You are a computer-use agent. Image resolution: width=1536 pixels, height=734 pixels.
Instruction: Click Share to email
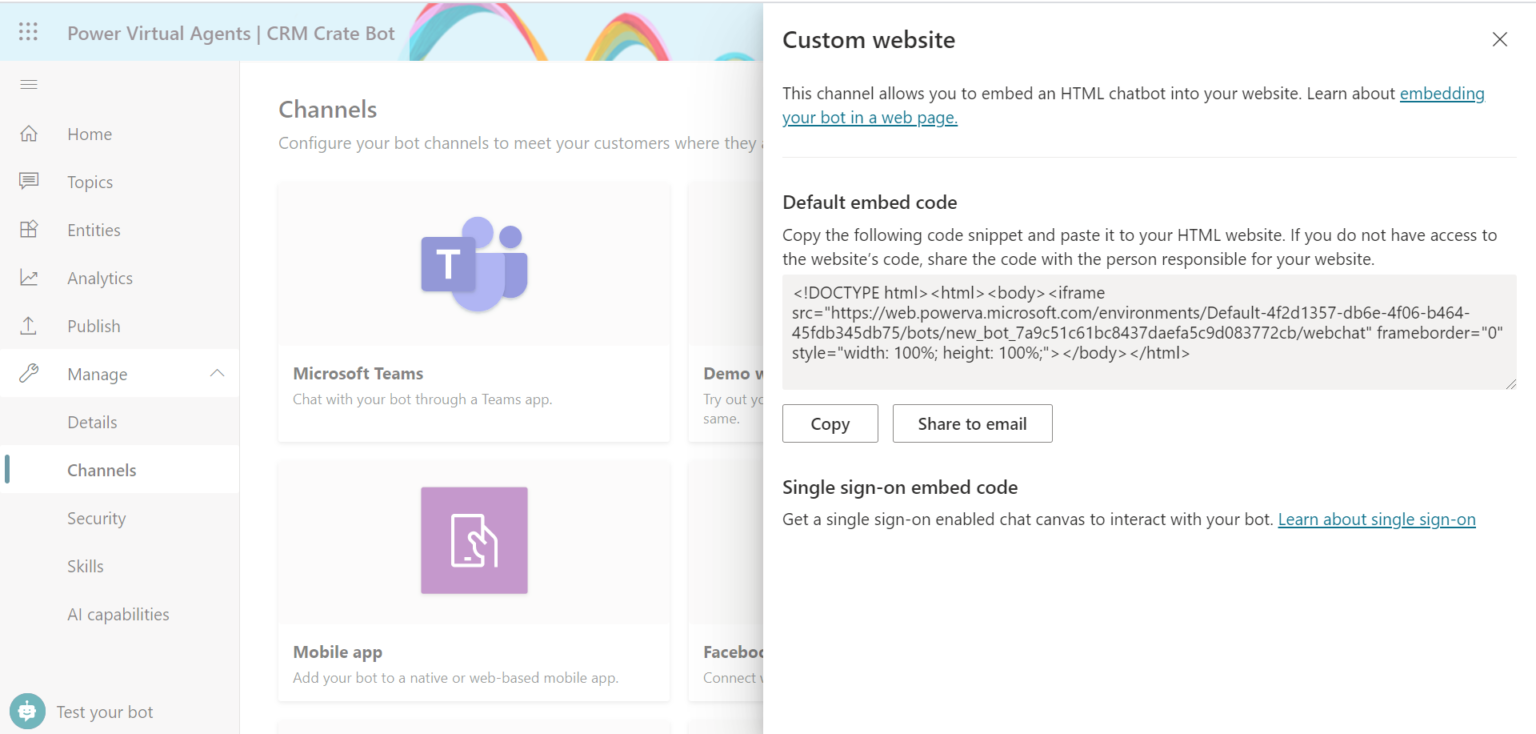pos(972,423)
